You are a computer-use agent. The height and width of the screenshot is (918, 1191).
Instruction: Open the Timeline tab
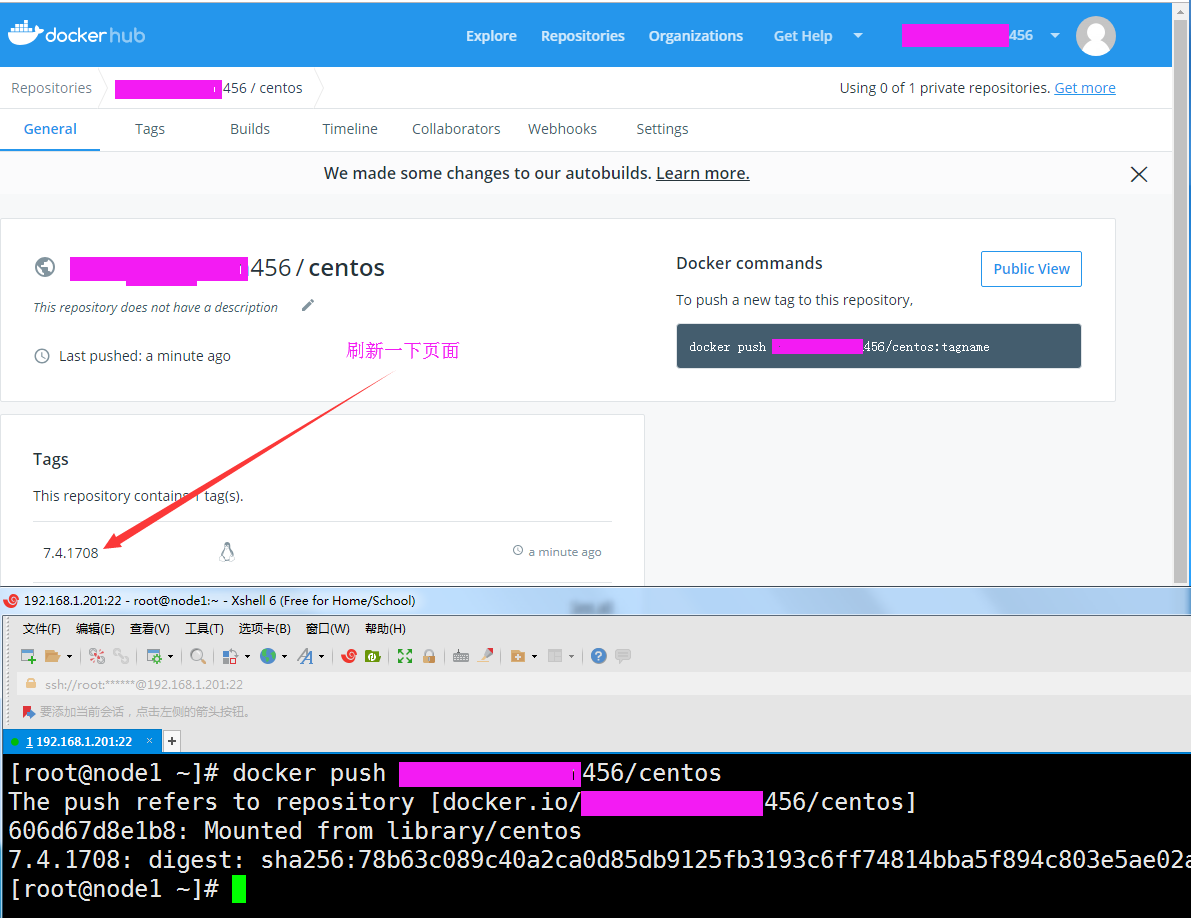[349, 129]
